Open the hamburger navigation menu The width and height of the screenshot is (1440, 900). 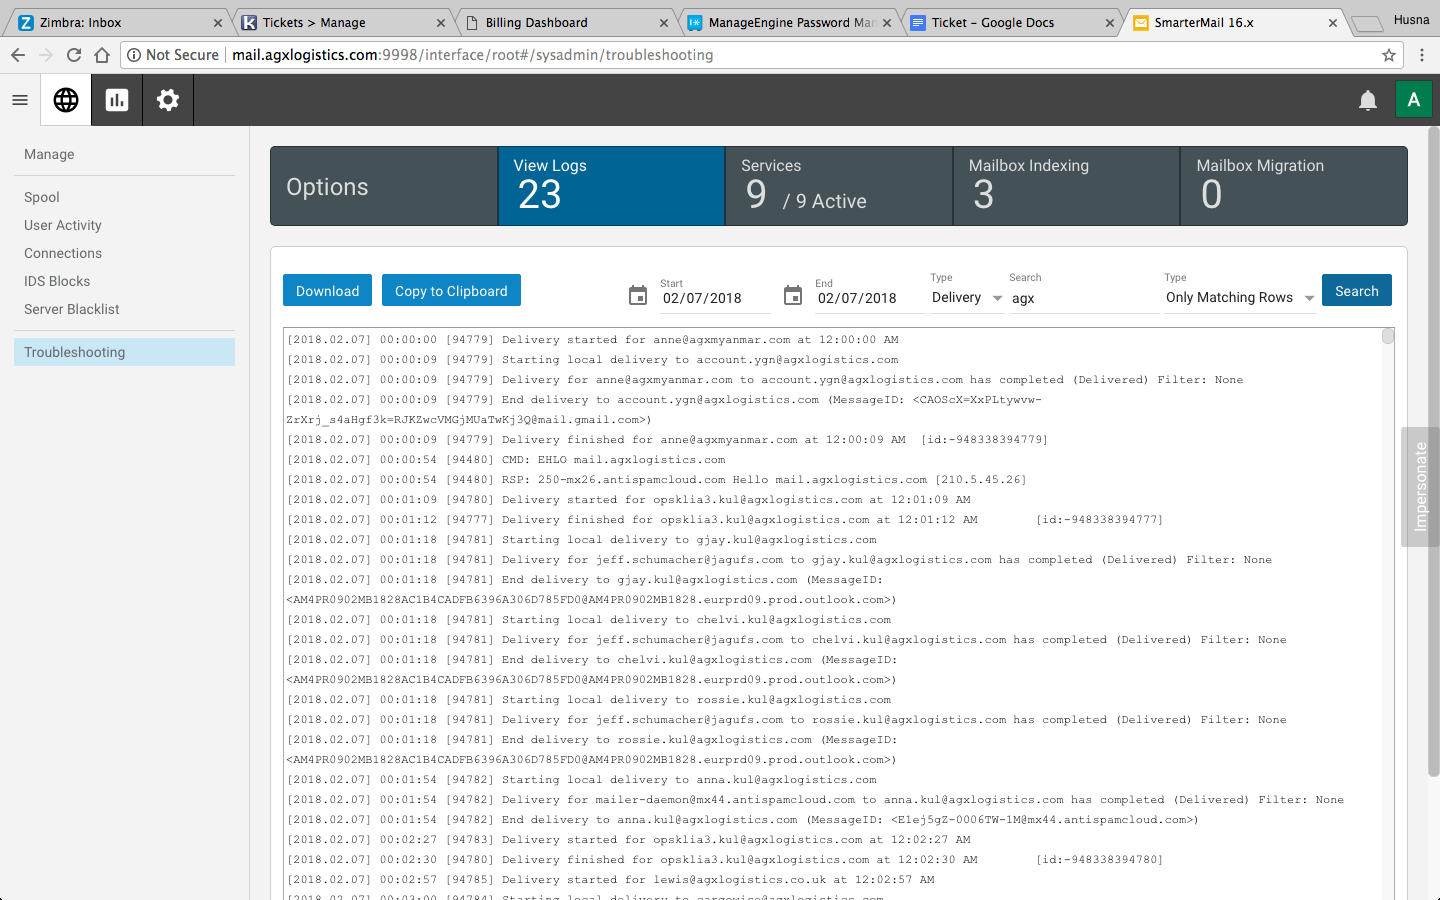click(20, 100)
